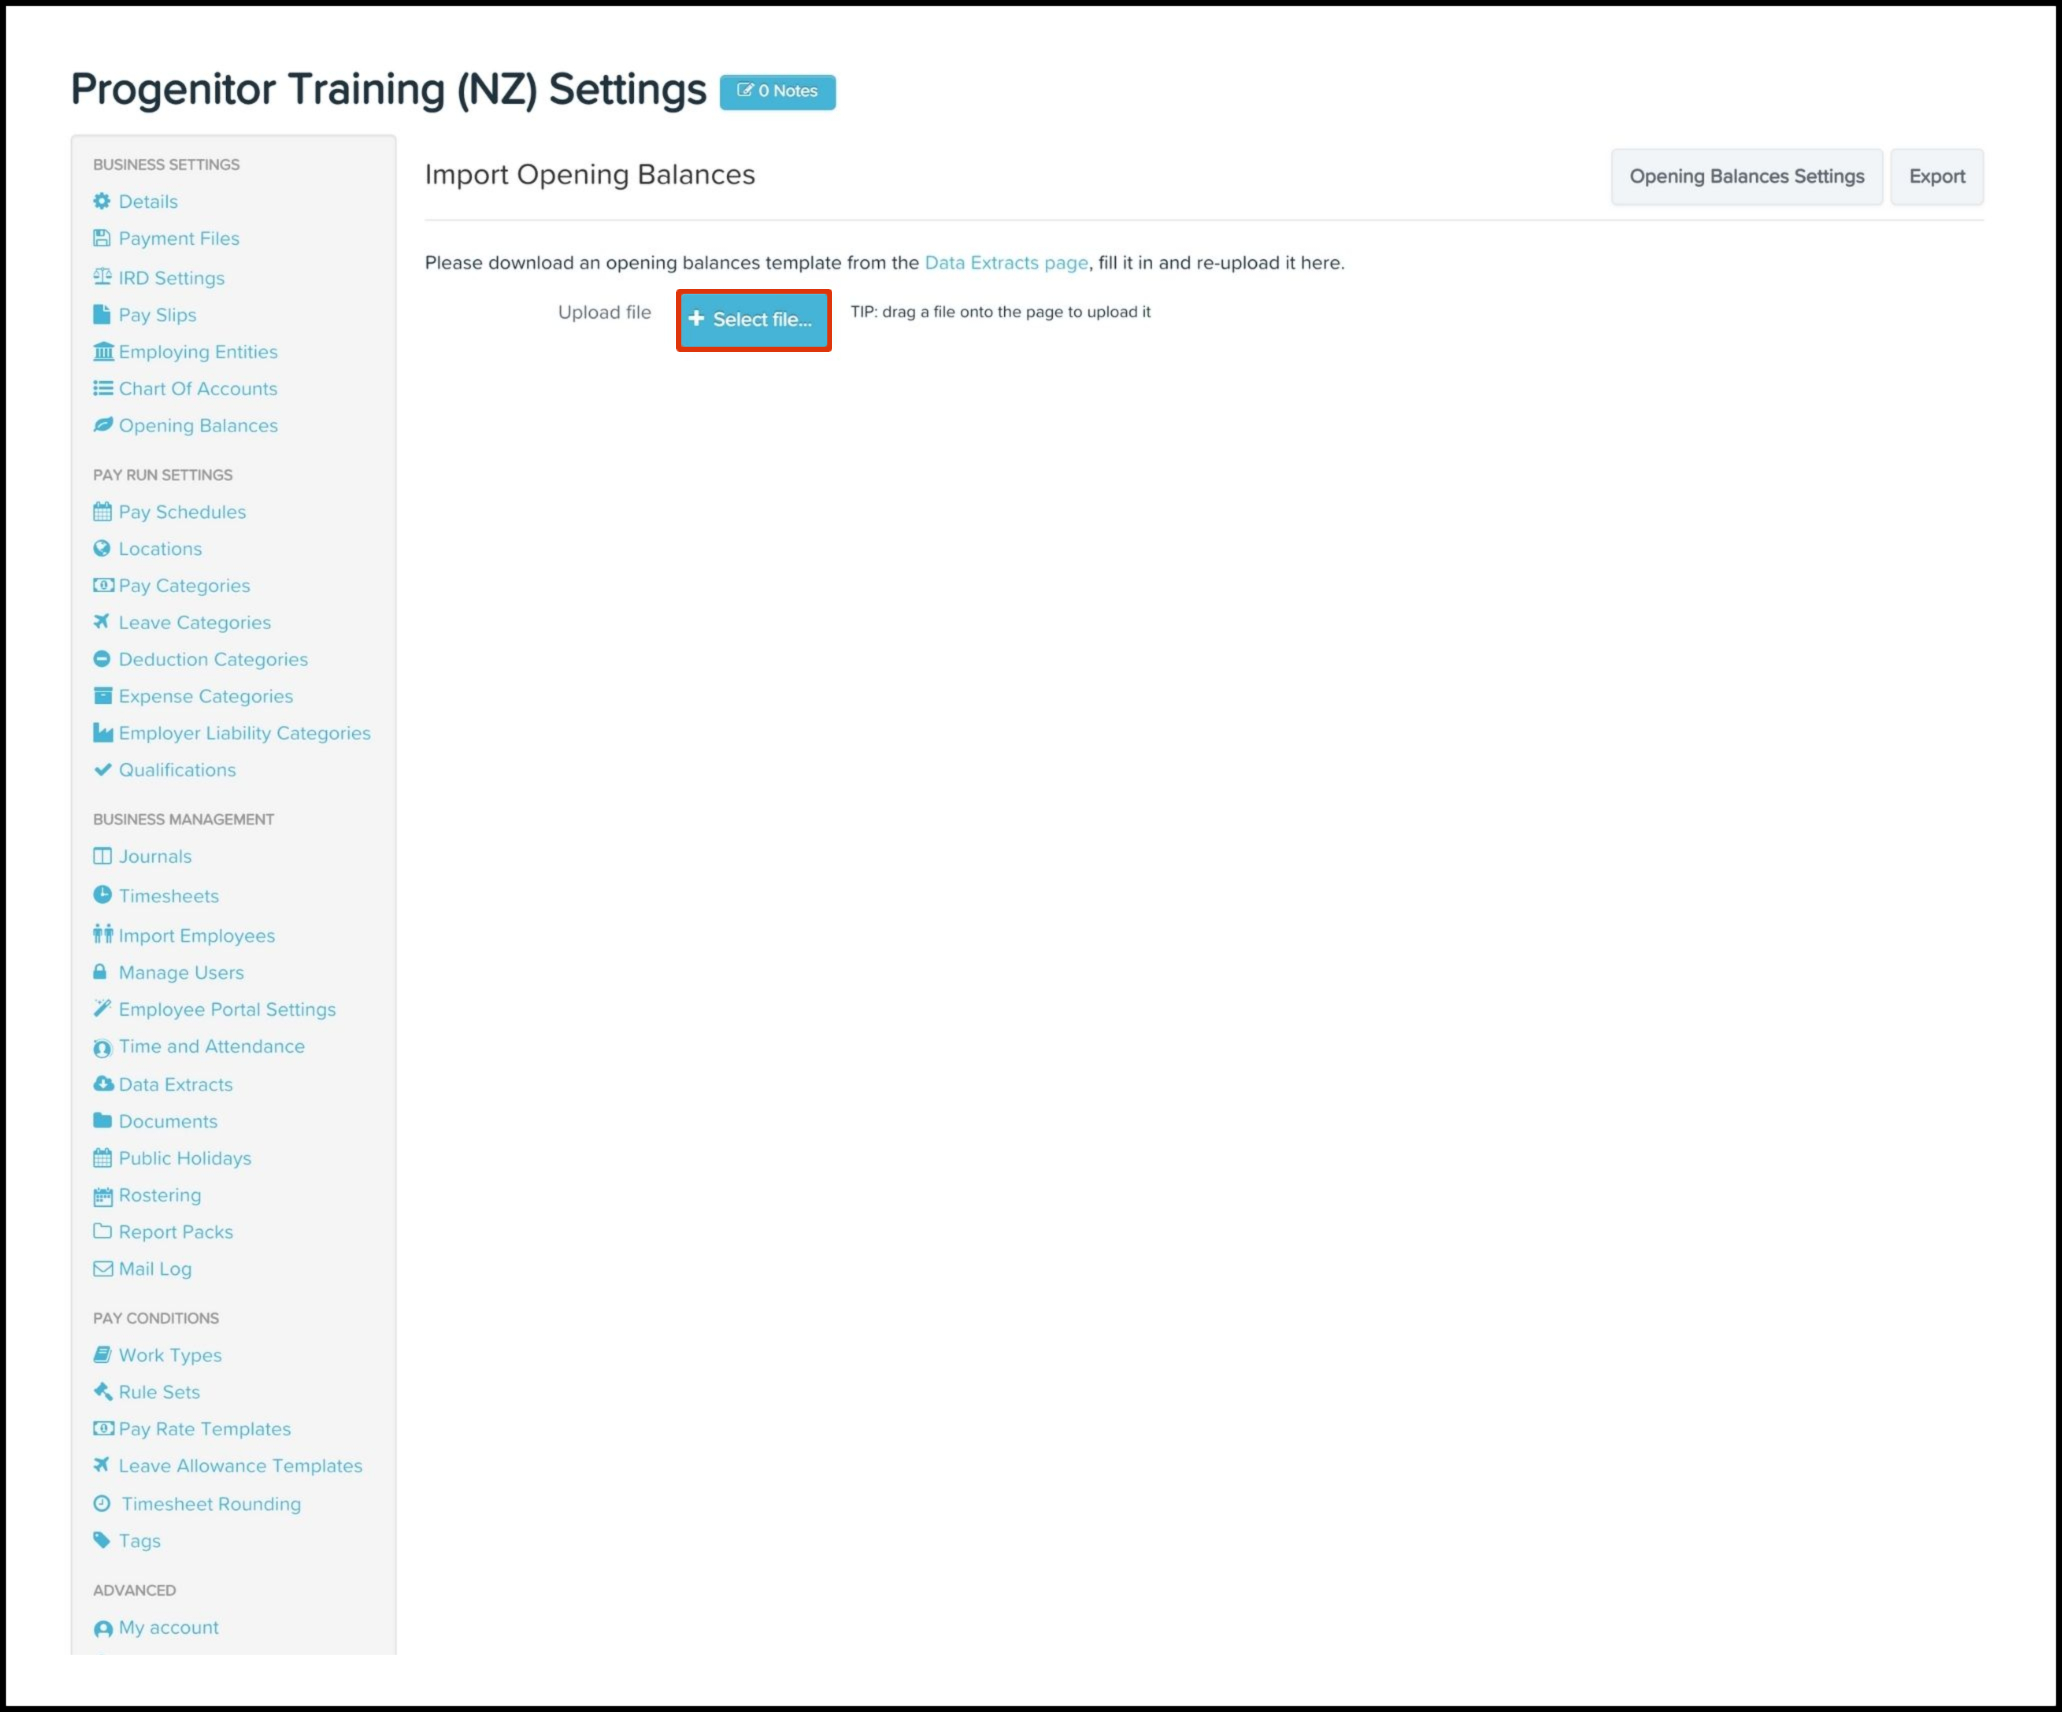The width and height of the screenshot is (2062, 1712).
Task: Click the airplane icon beside Leave Categories
Action: [101, 622]
